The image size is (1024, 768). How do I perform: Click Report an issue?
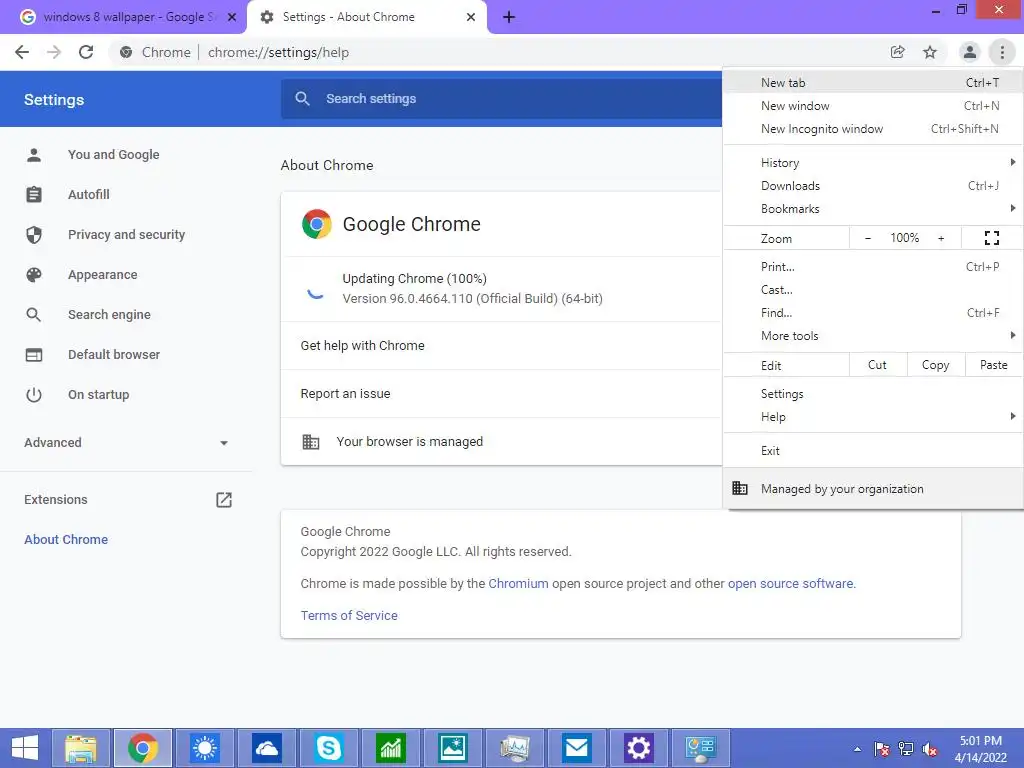pos(502,394)
